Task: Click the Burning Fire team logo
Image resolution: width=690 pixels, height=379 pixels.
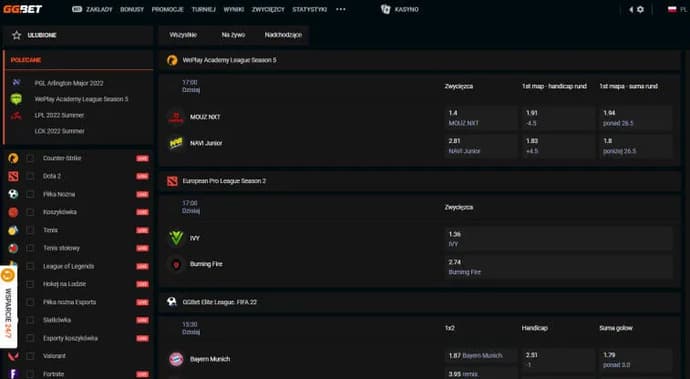Action: (x=176, y=265)
